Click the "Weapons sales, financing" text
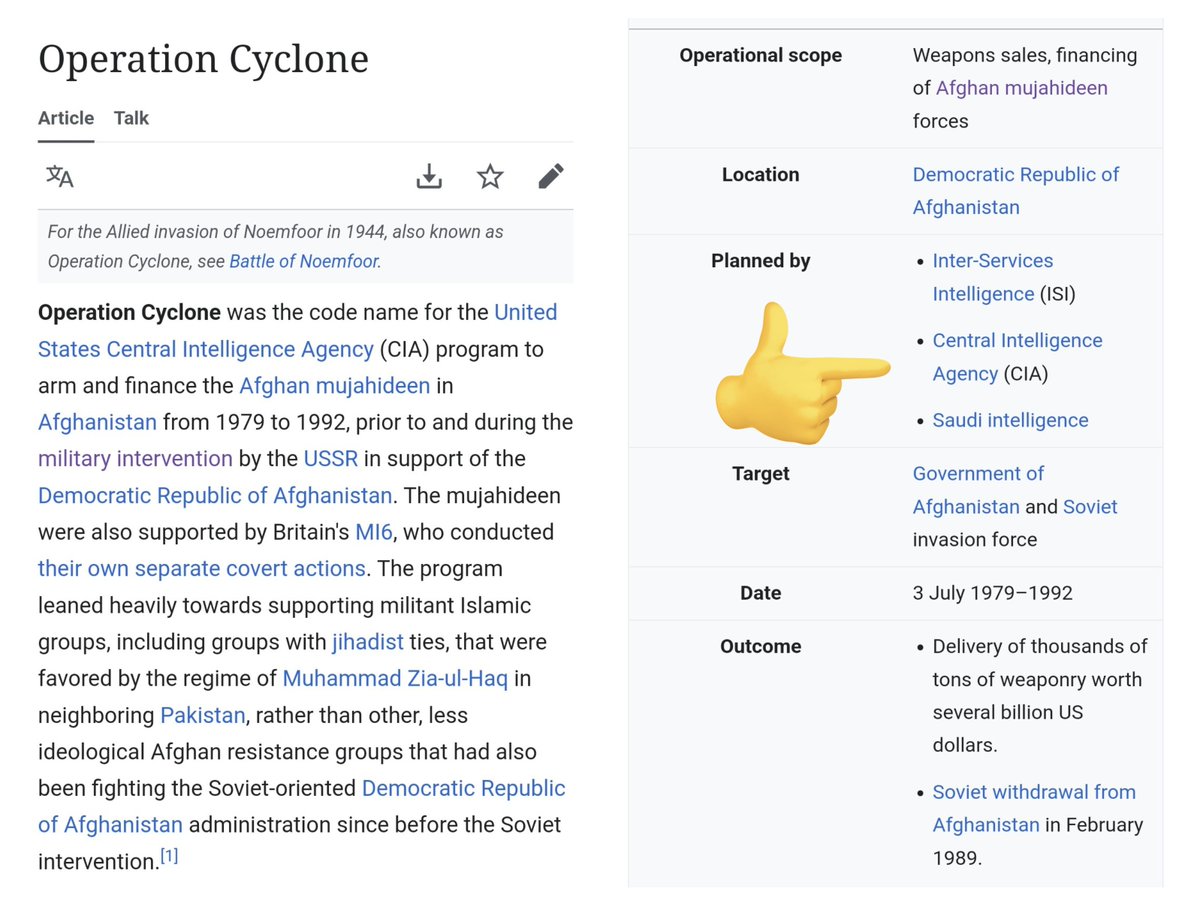Viewport: 1200px width, 901px height. [1025, 56]
